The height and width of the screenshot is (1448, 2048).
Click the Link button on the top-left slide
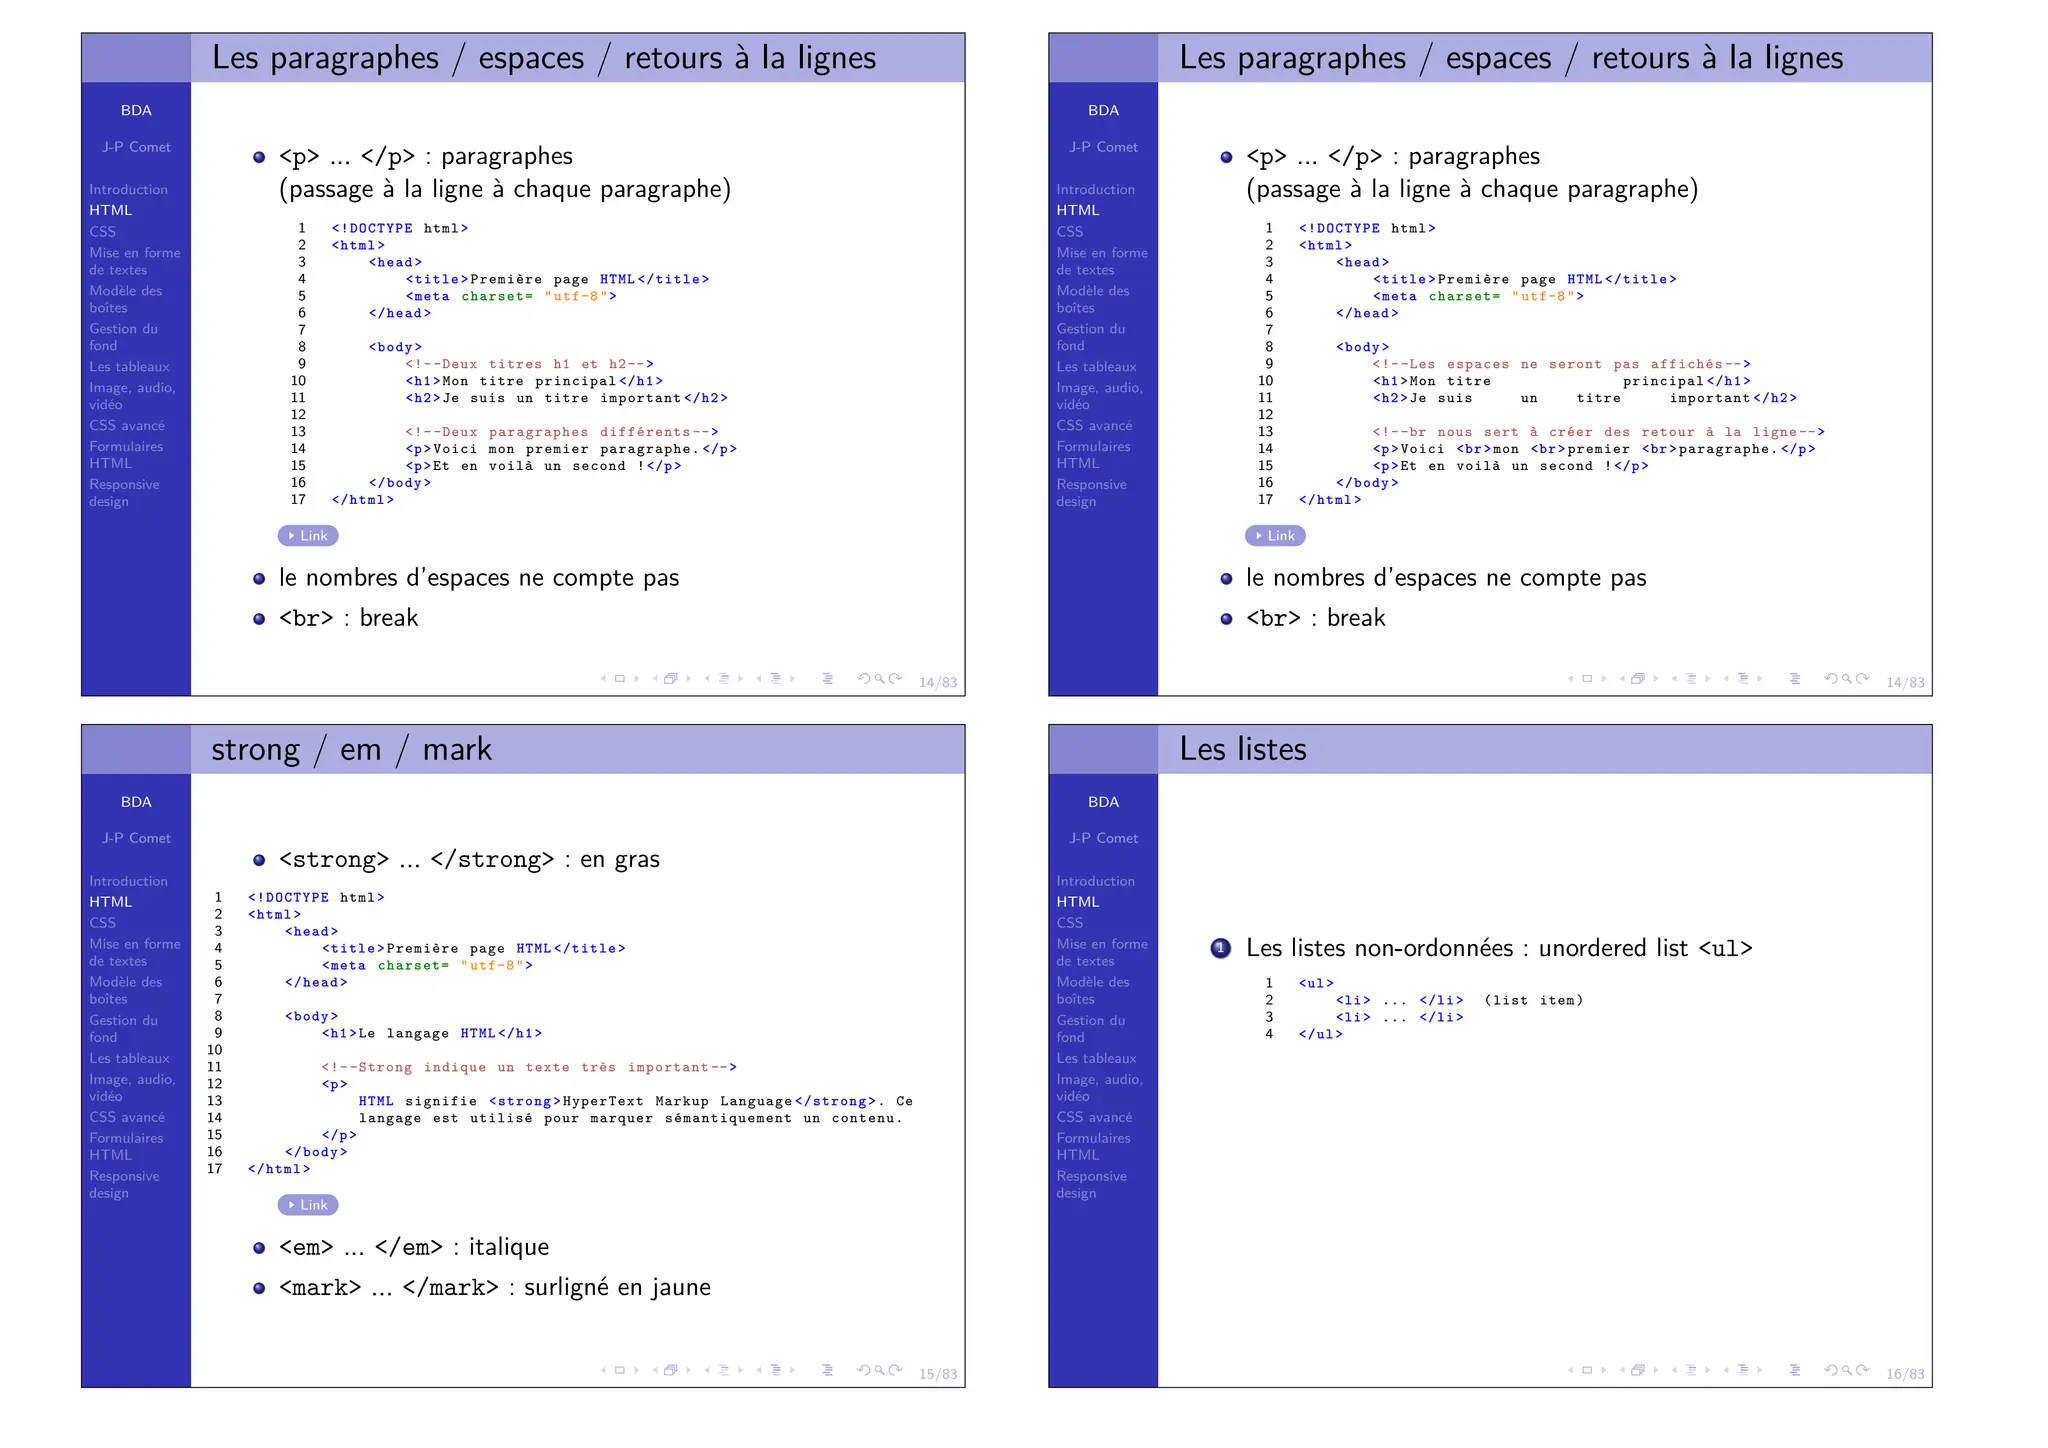[308, 536]
